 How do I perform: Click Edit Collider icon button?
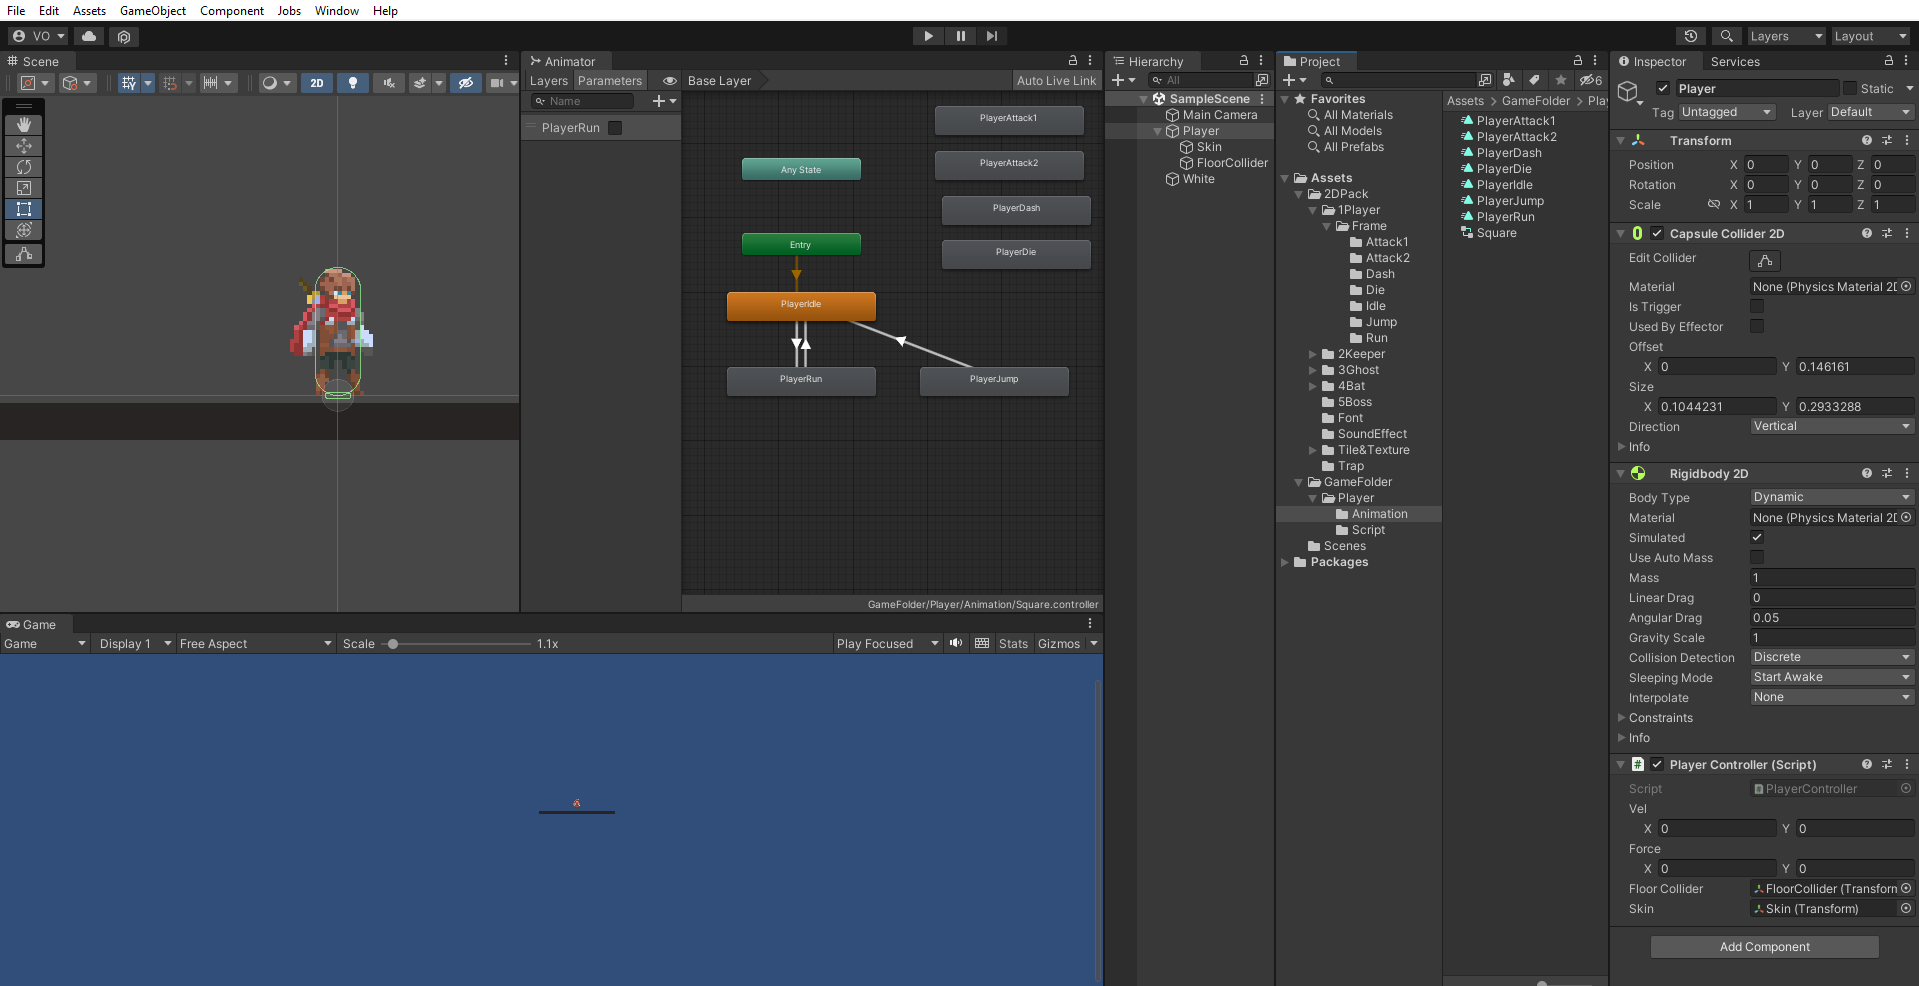click(x=1764, y=260)
